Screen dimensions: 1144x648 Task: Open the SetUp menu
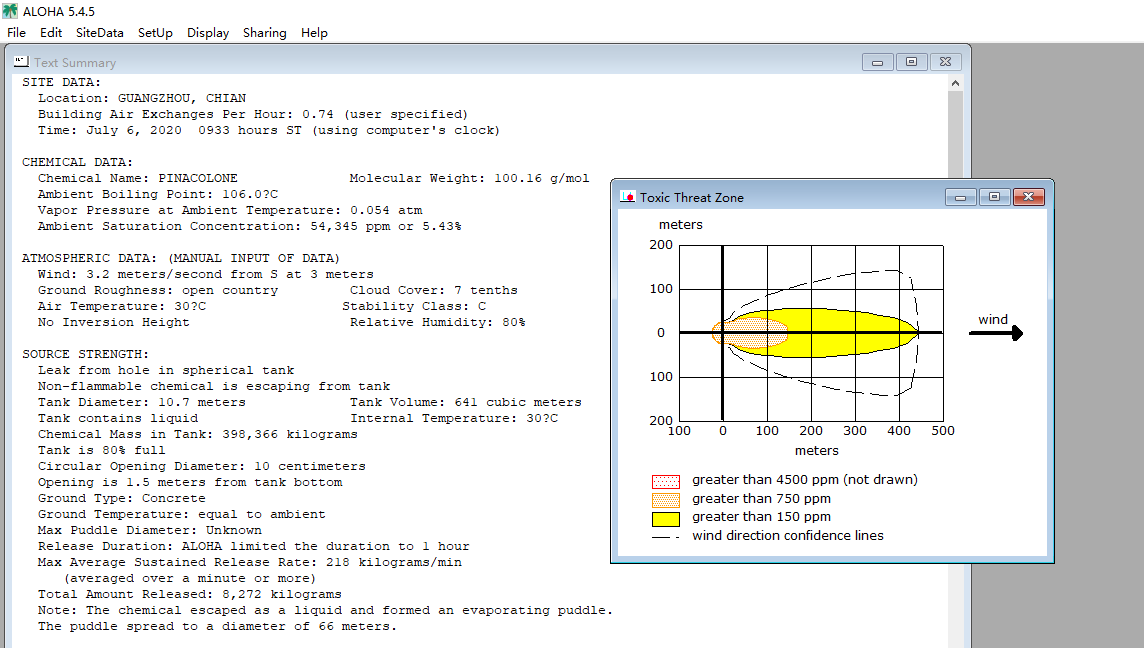pyautogui.click(x=155, y=33)
